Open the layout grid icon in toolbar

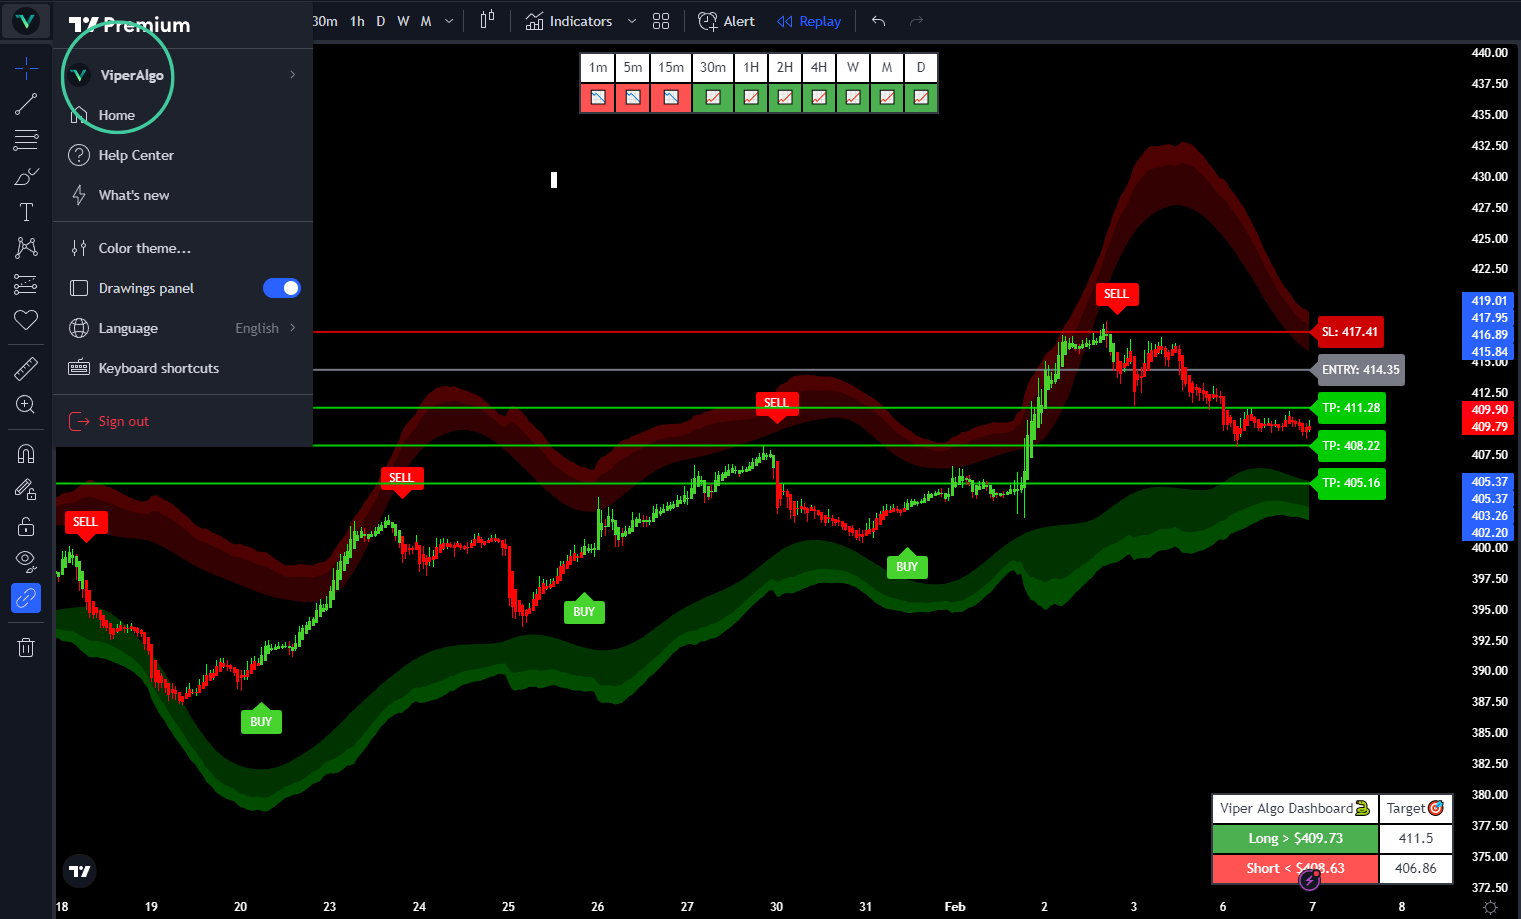click(x=661, y=21)
